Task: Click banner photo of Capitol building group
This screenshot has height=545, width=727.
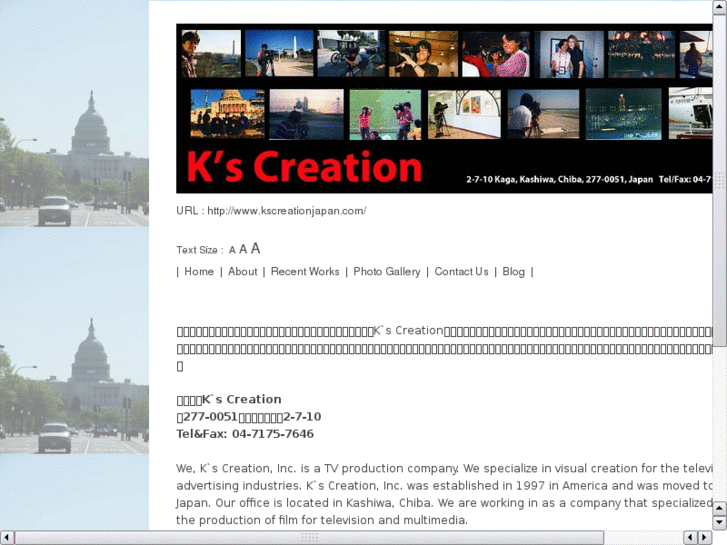Action: coord(228,114)
